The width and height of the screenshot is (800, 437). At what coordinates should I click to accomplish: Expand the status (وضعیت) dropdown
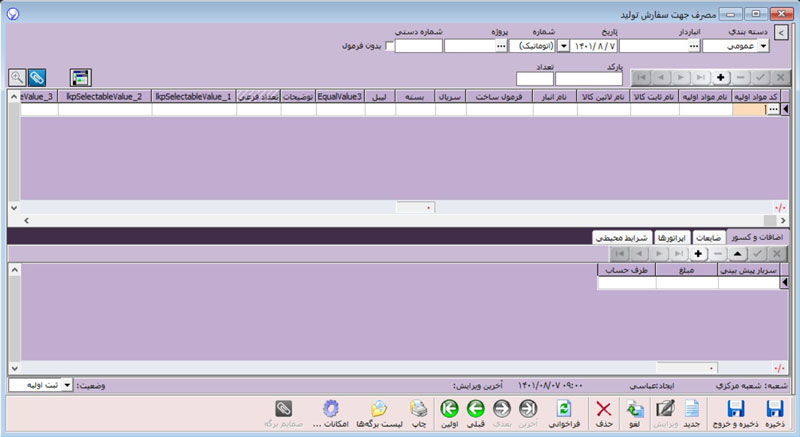pyautogui.click(x=68, y=385)
